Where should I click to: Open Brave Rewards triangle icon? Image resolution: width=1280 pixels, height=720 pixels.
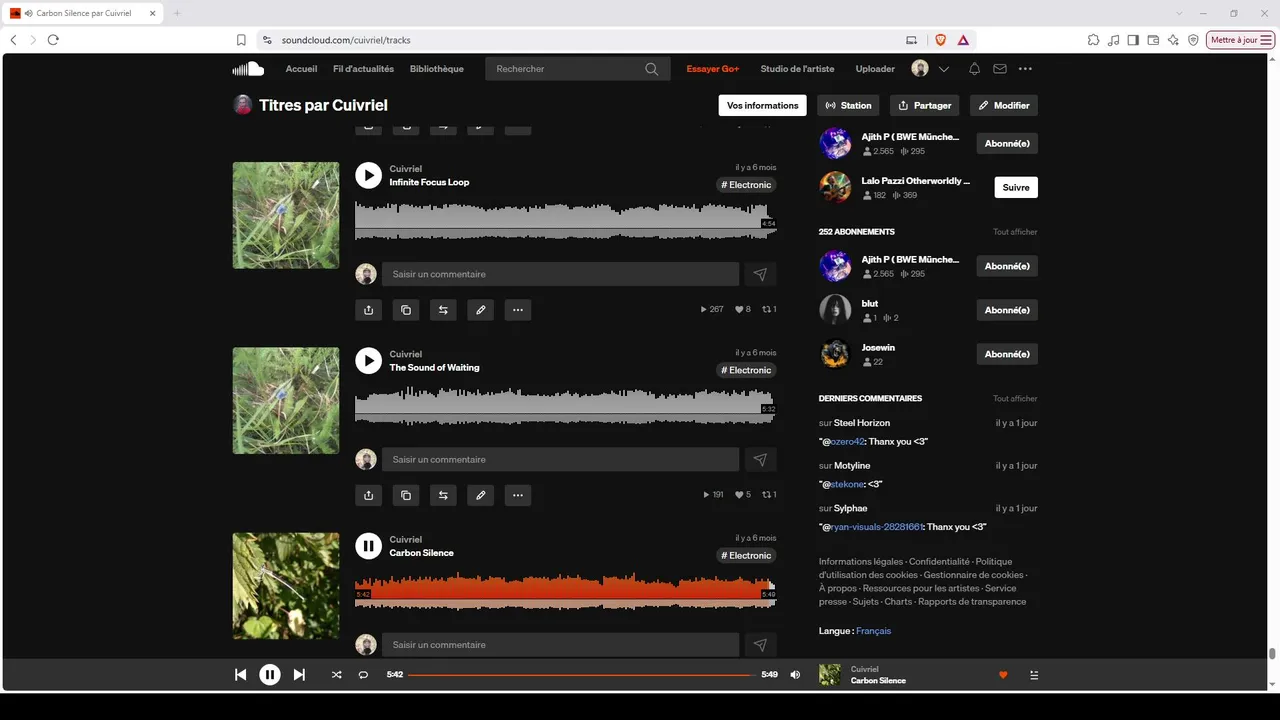click(963, 40)
